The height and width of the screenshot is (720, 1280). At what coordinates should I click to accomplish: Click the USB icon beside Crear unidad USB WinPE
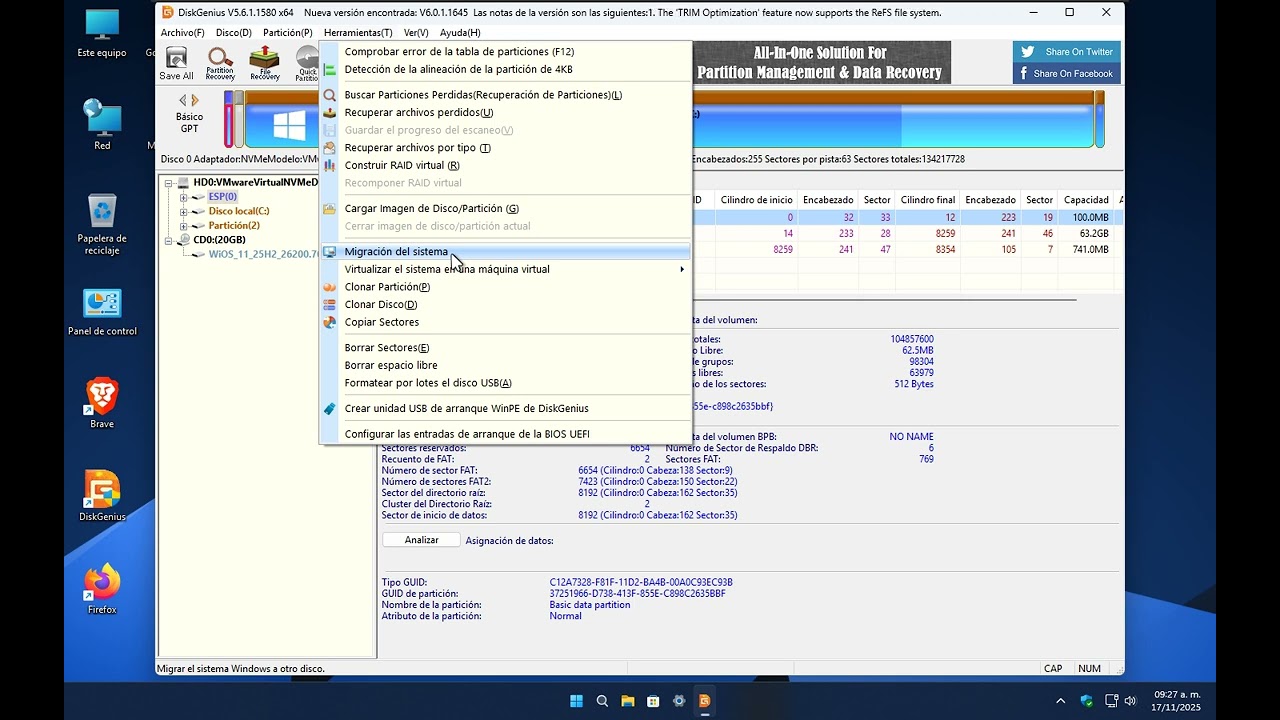330,409
